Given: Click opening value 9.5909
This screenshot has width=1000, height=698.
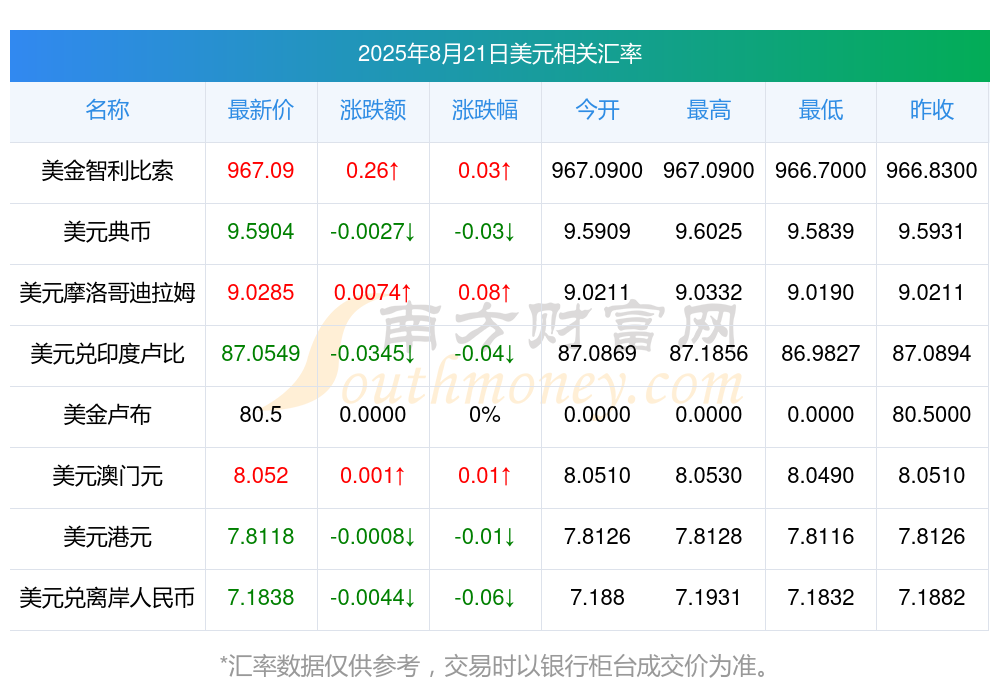Looking at the screenshot, I should (597, 232).
